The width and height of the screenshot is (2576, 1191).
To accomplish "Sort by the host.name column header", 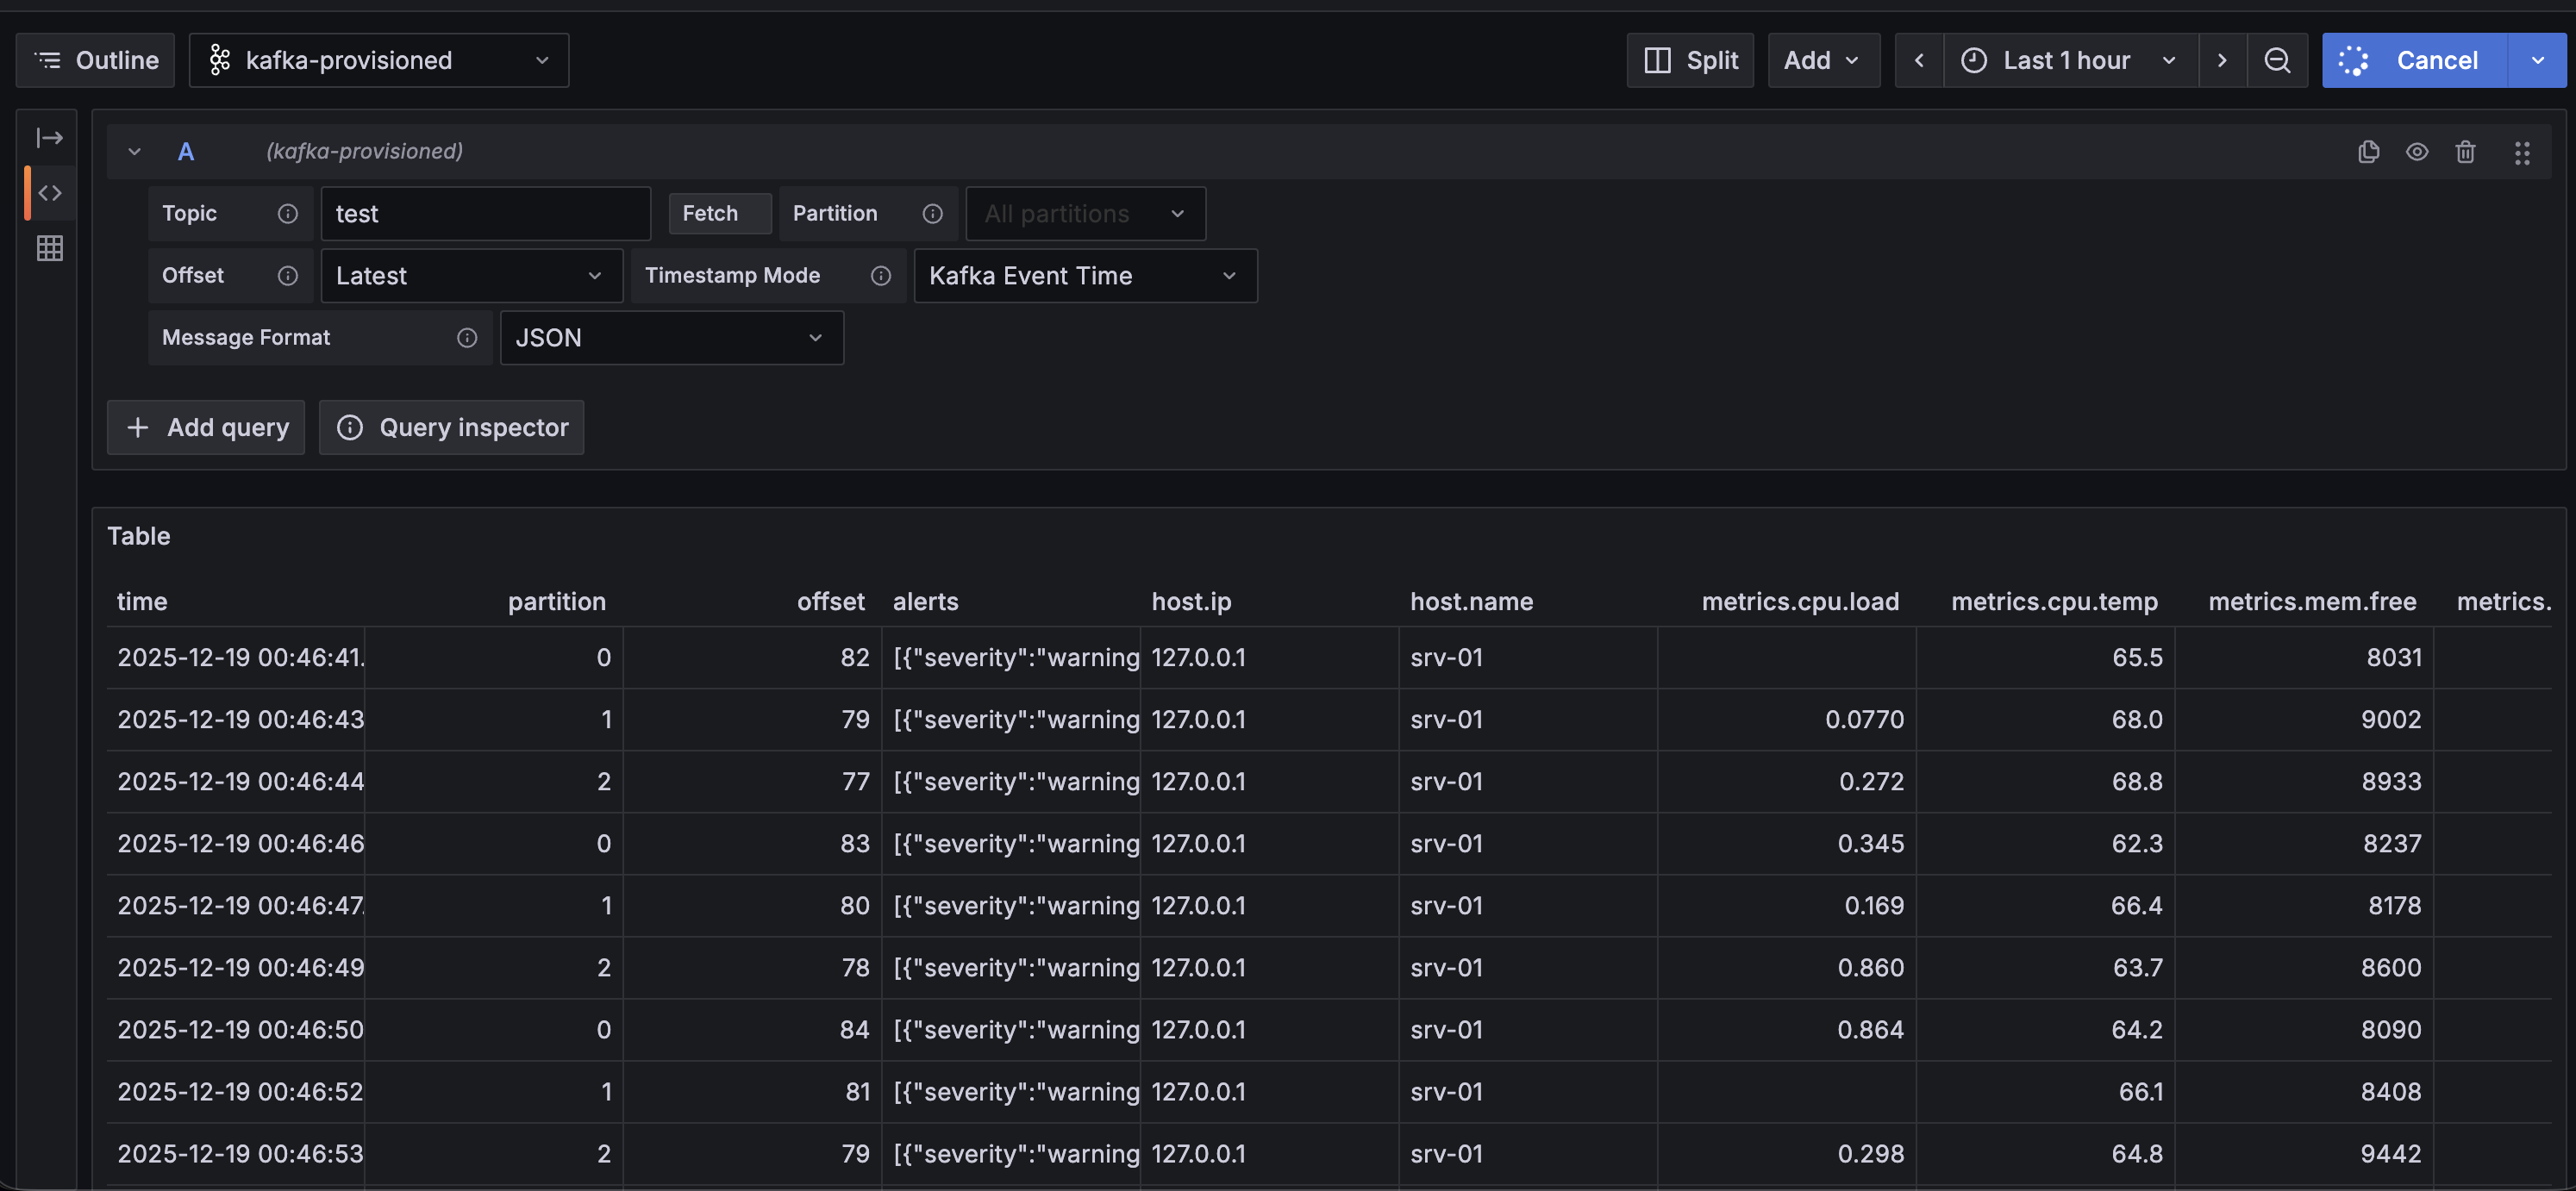I will (1471, 601).
